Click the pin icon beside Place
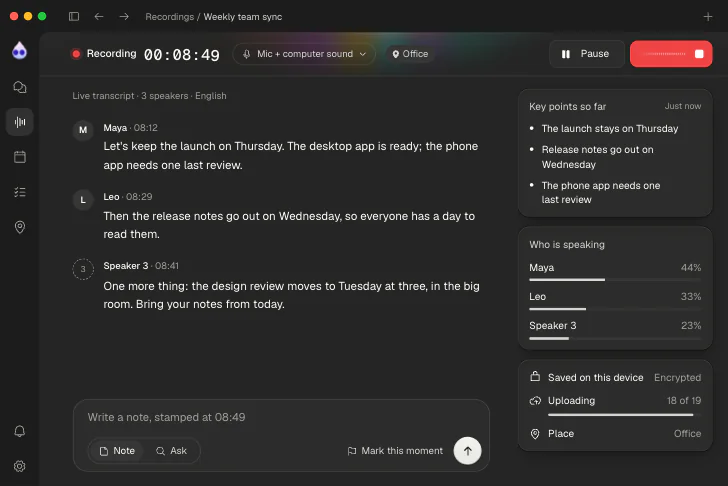This screenshot has width=728, height=486. click(x=535, y=434)
